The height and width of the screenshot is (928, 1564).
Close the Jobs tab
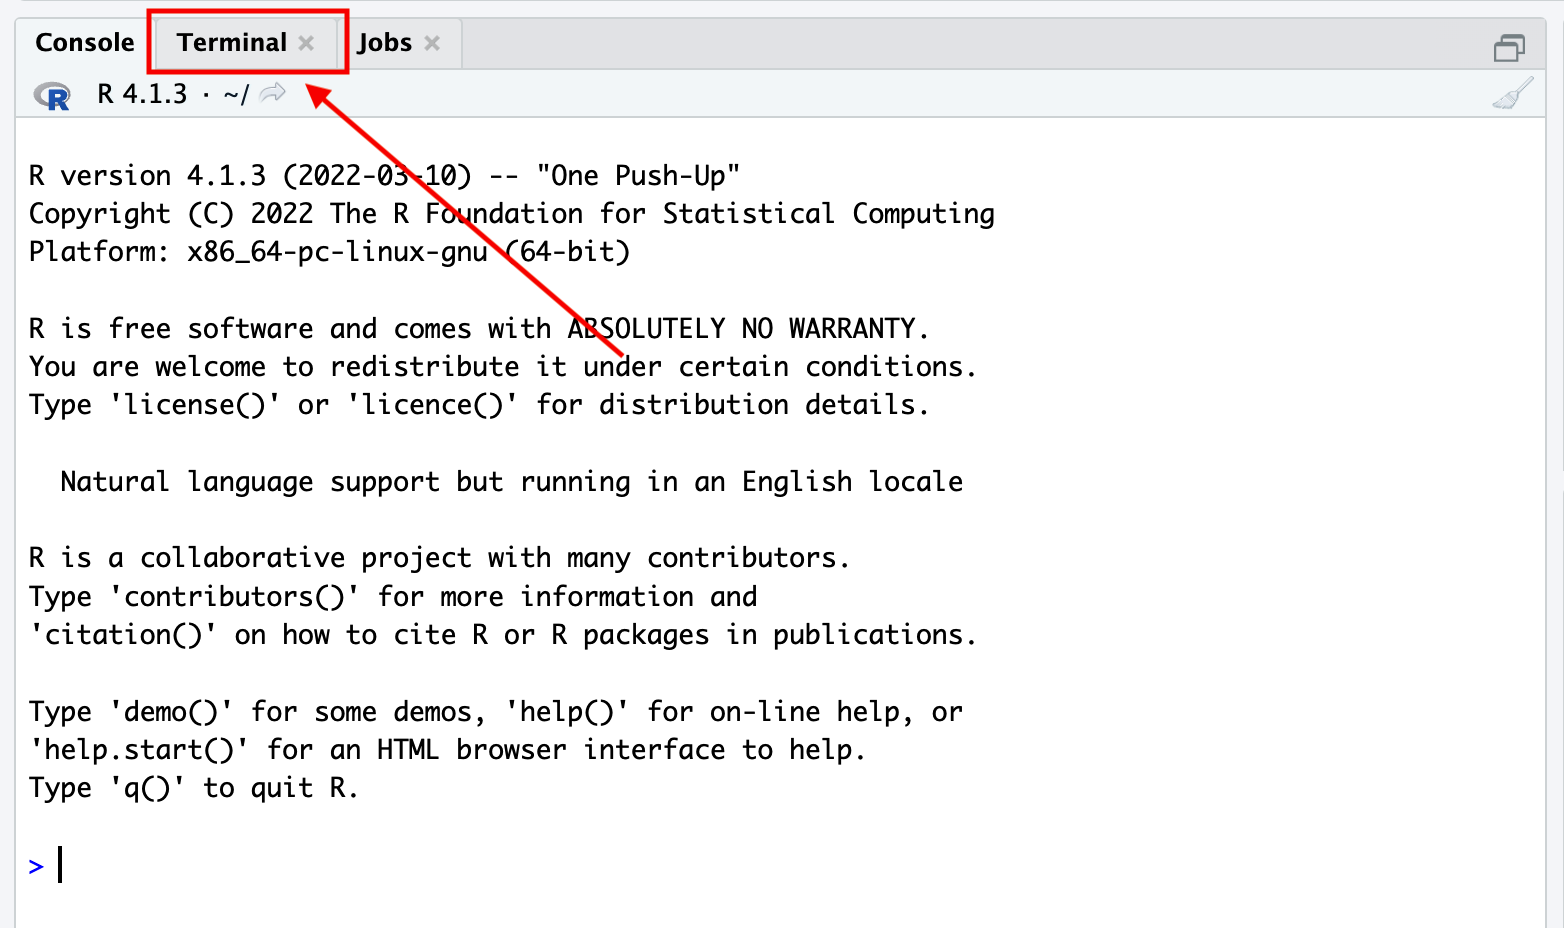pyautogui.click(x=432, y=43)
